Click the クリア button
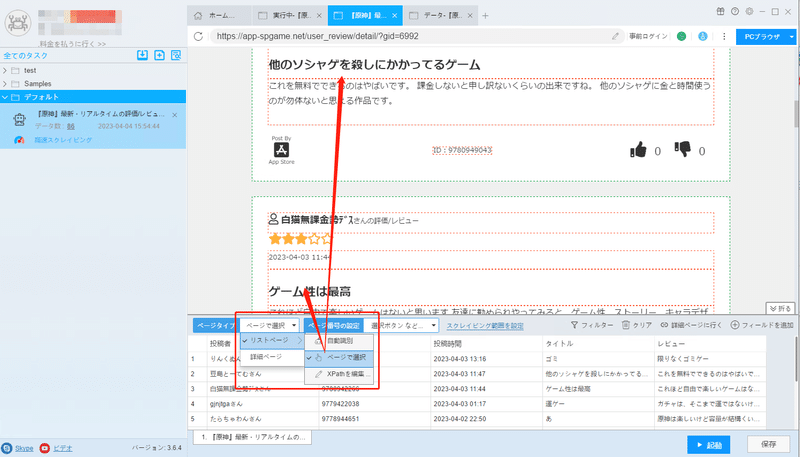 click(637, 325)
